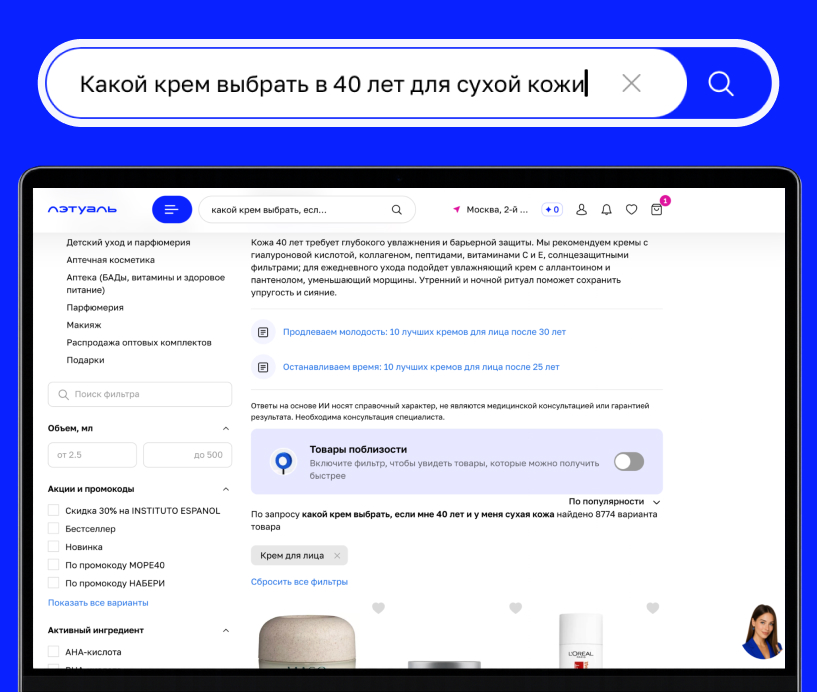817x692 pixels.
Task: Enable the Товары поблизости toggle
Action: pos(629,461)
